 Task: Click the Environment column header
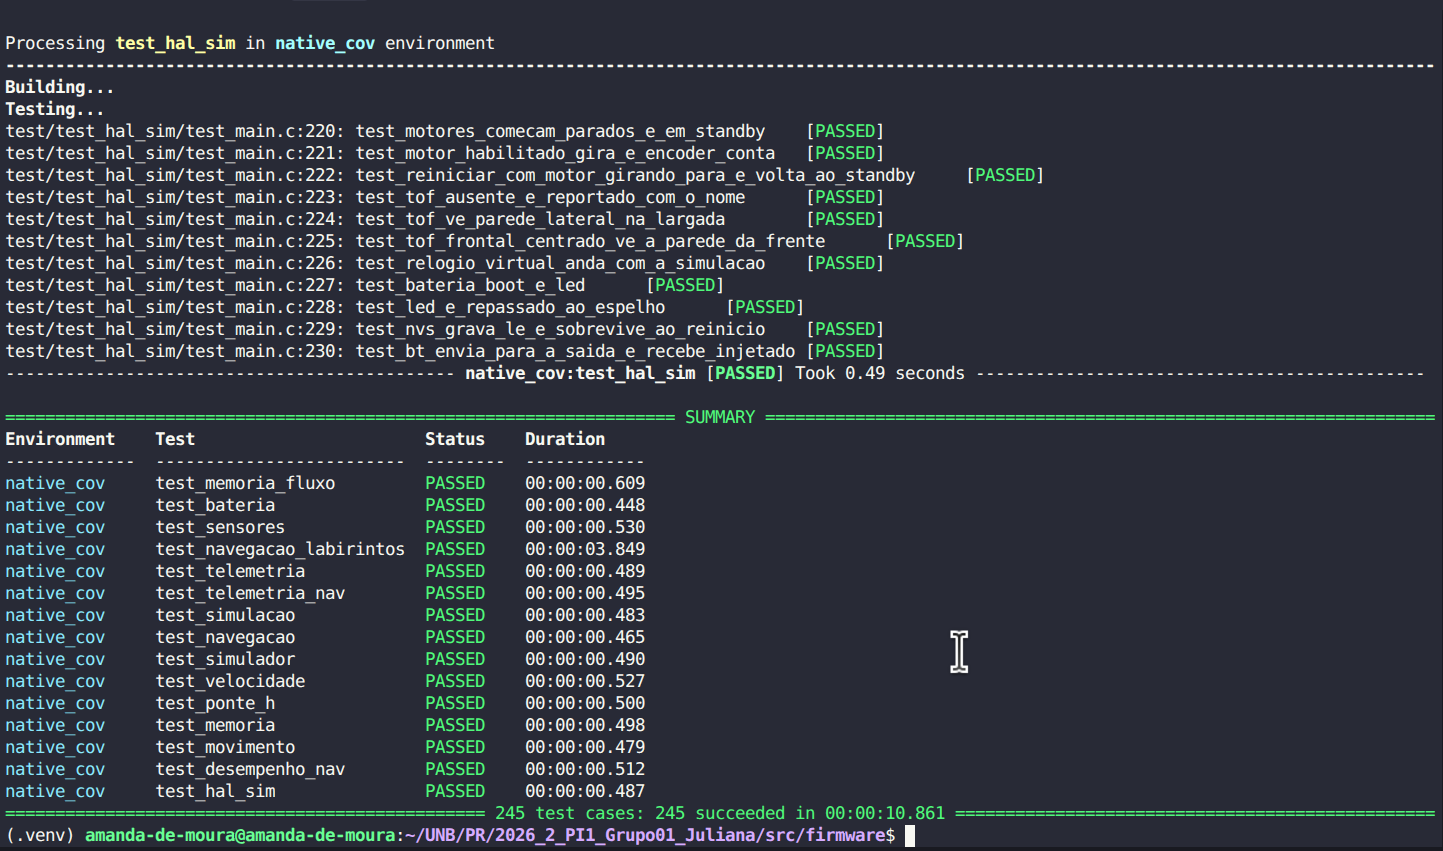point(60,439)
